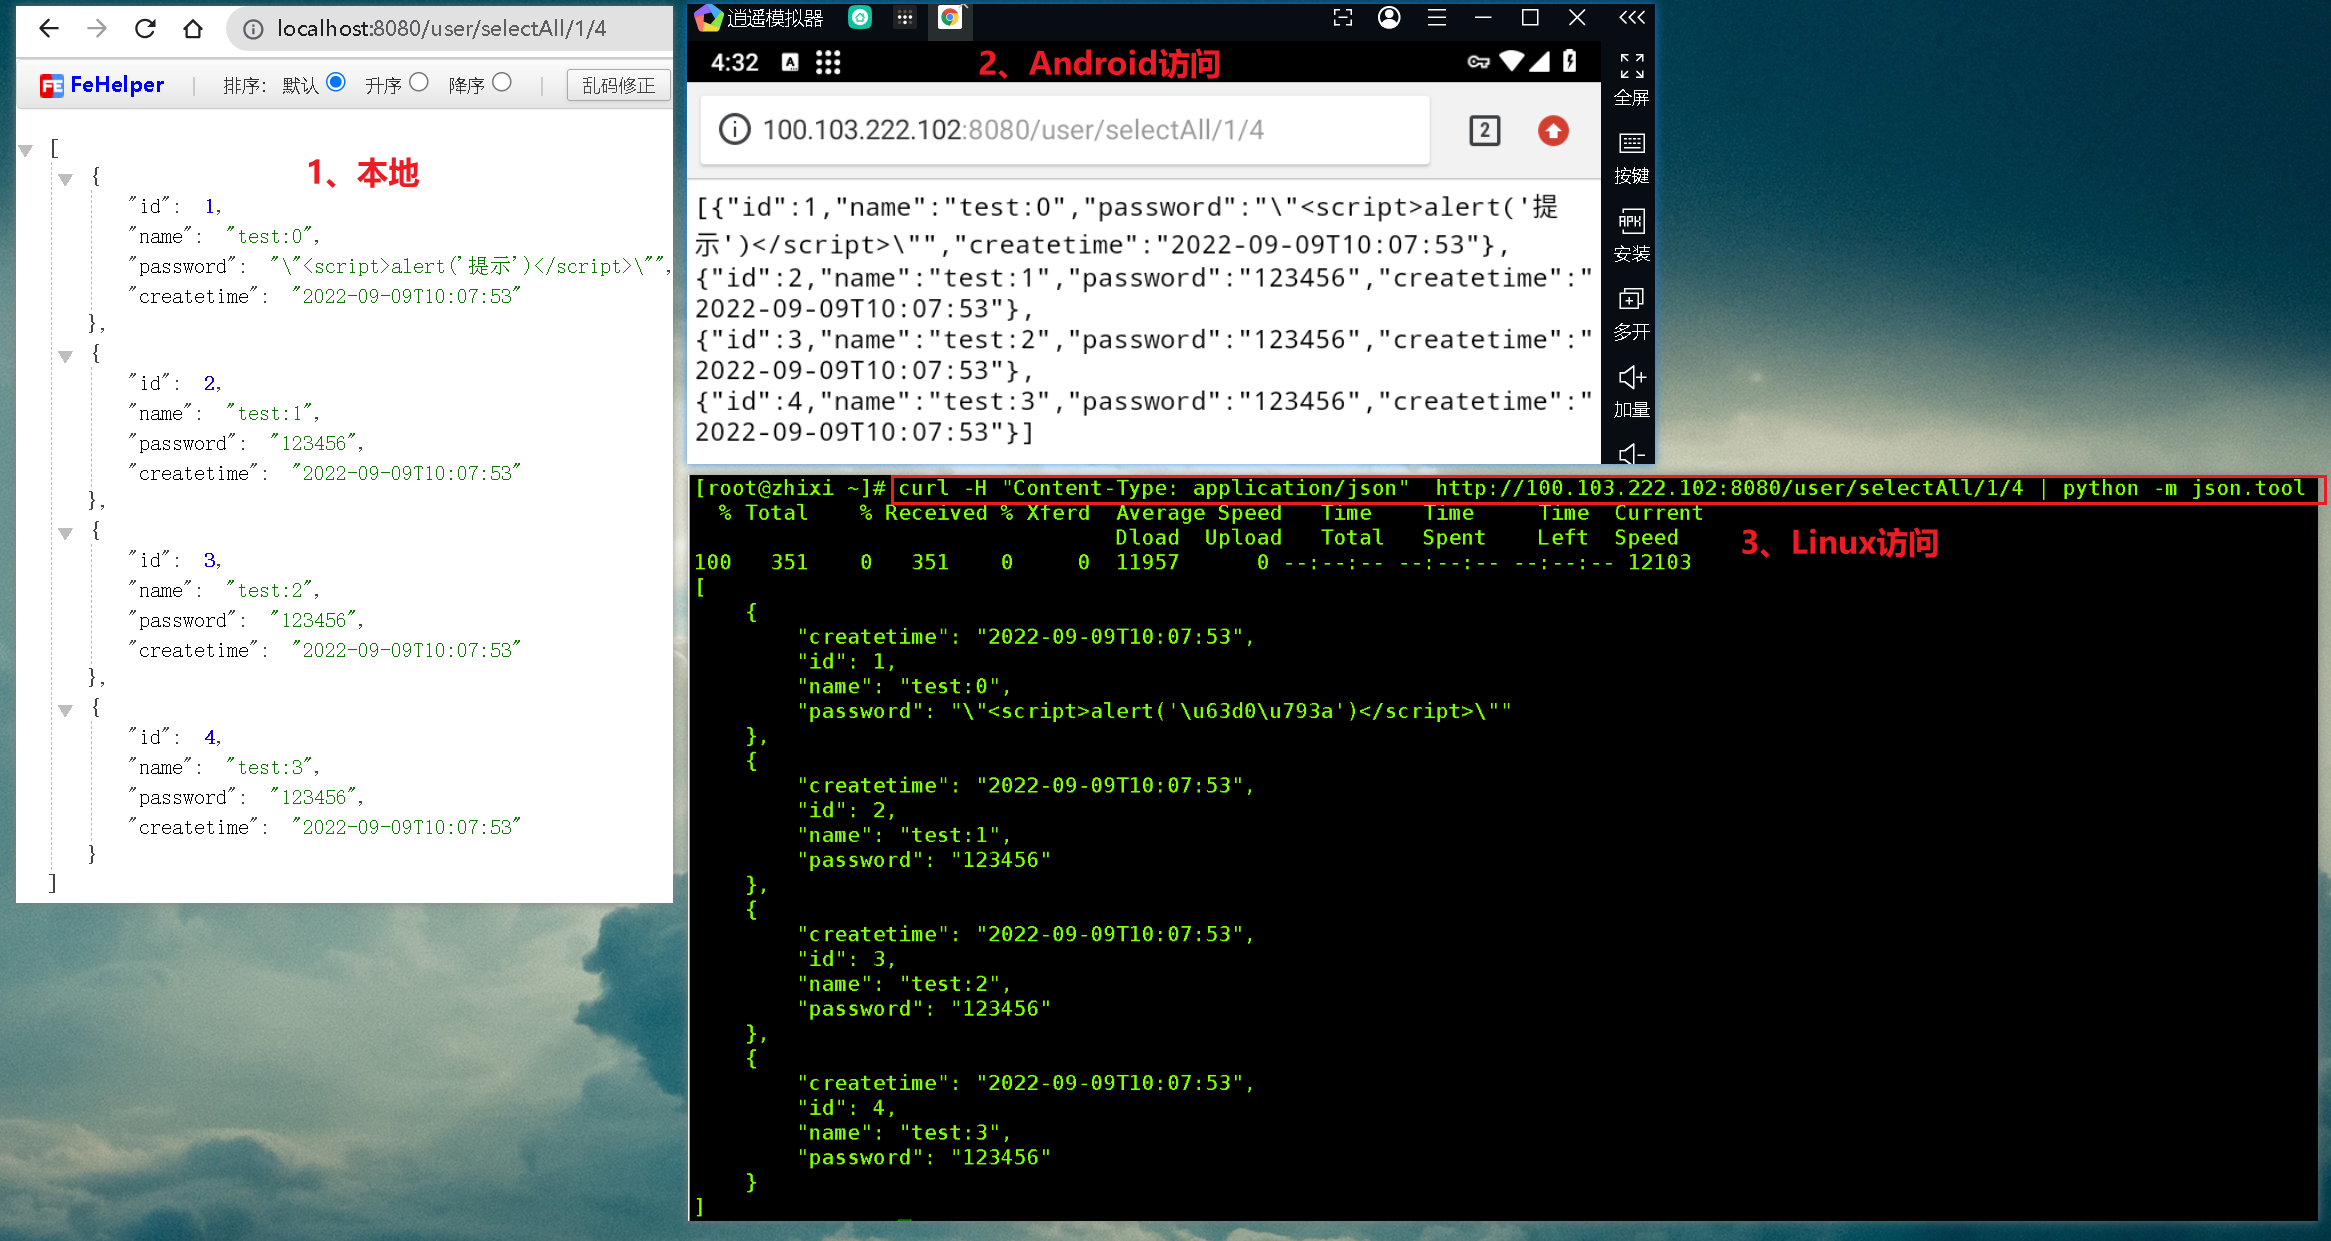The width and height of the screenshot is (2331, 1241).
Task: Switch to the Chrome tab in emulator titlebar
Action: [x=949, y=17]
